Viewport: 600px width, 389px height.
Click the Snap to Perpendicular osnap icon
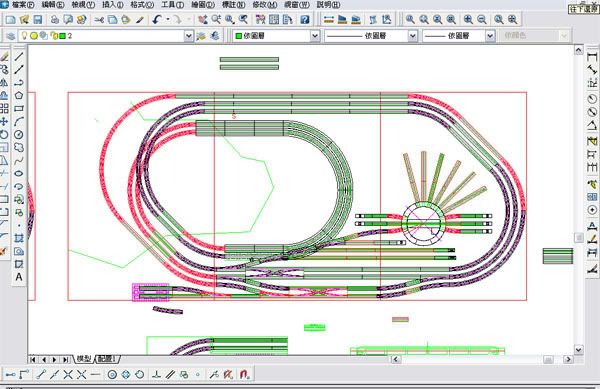coord(156,374)
